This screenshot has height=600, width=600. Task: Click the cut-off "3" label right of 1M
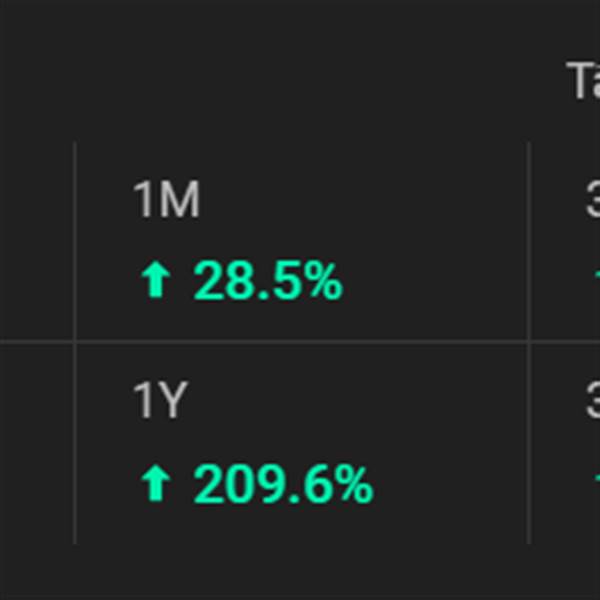click(592, 202)
